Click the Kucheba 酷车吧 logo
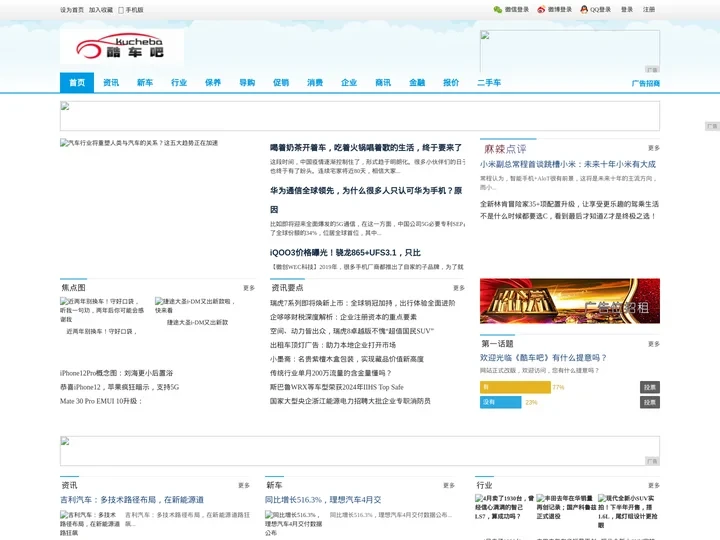Viewport: 720px width, 540px height. point(122,47)
